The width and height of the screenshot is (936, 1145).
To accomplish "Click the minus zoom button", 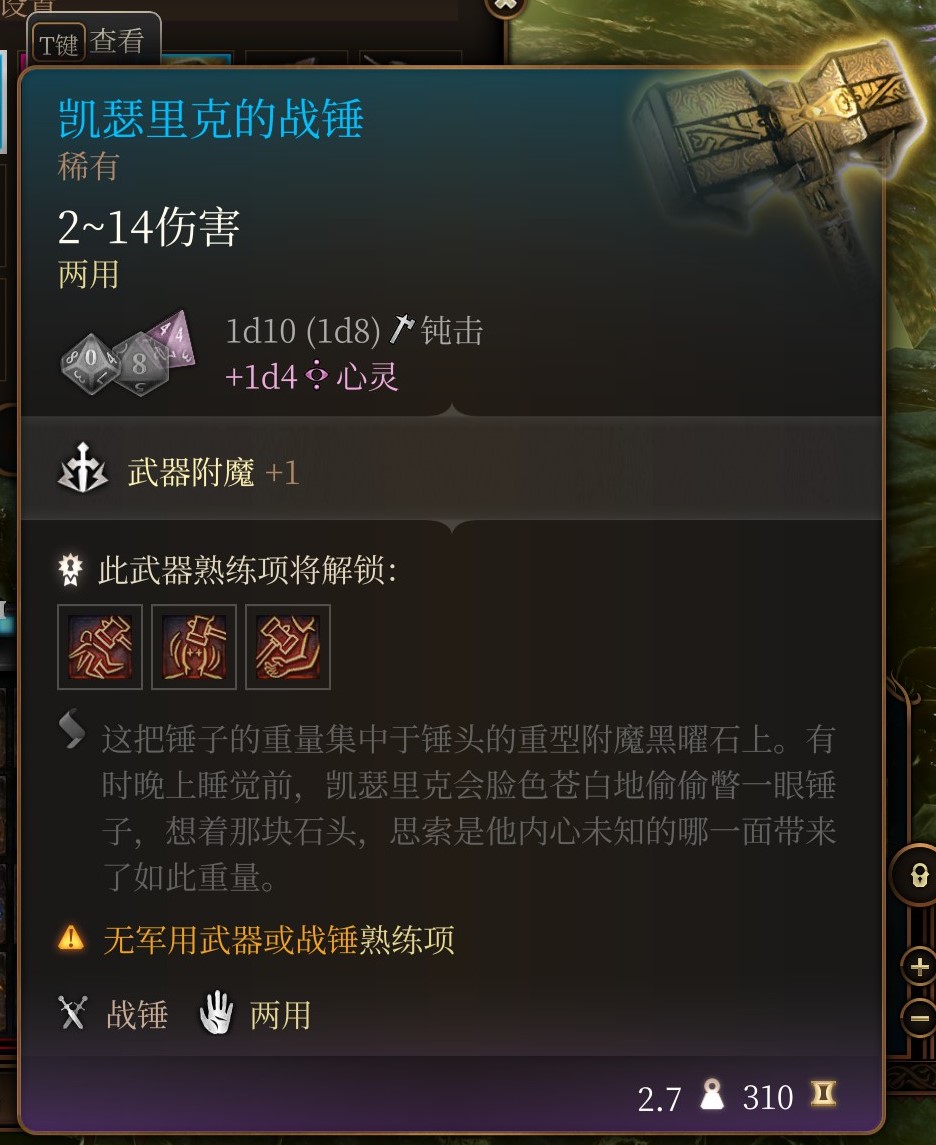I will click(x=919, y=1017).
